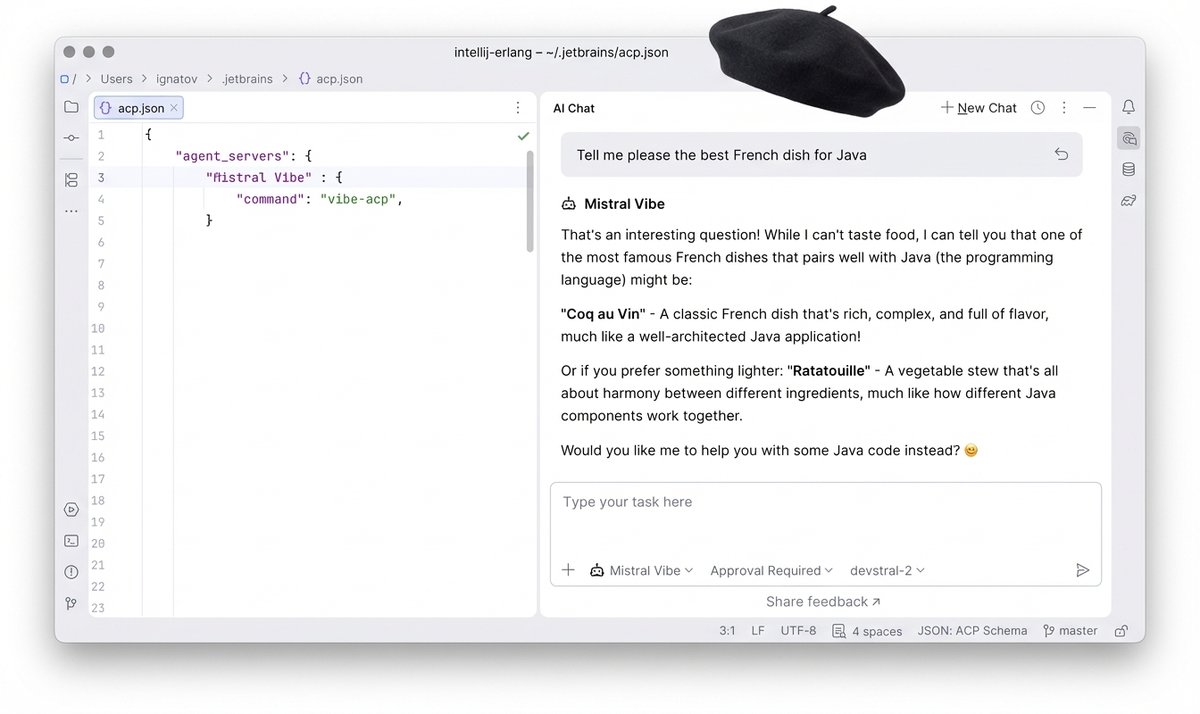
Task: Start a New Chat
Action: coord(979,108)
